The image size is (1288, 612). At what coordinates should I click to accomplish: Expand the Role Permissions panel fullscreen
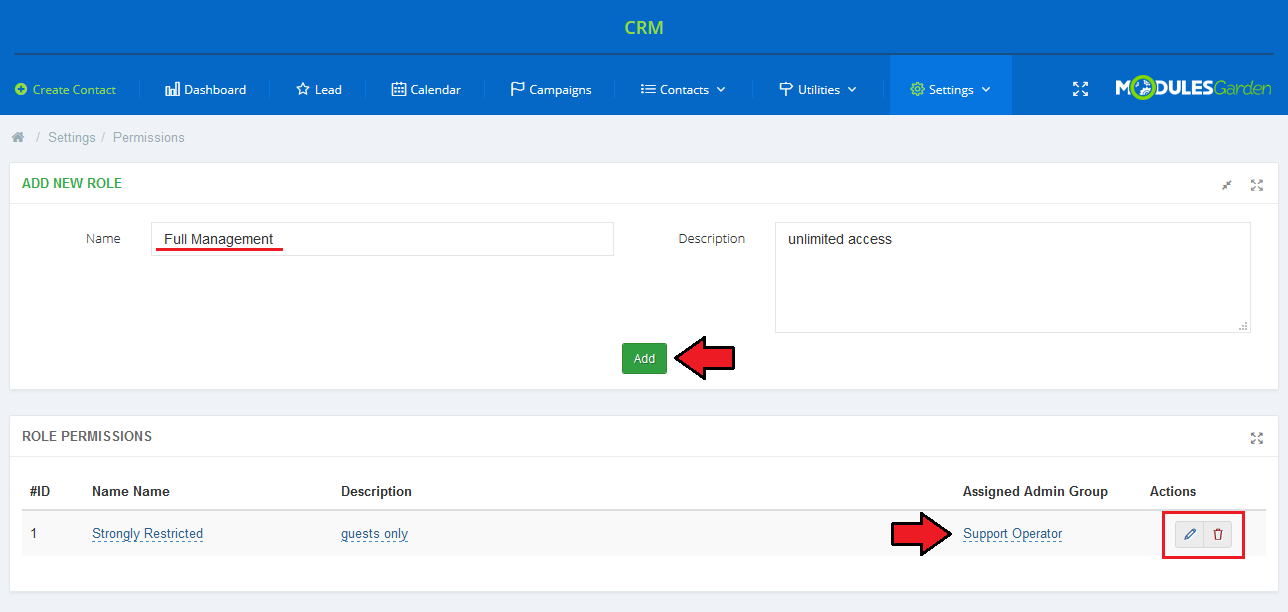coord(1257,438)
